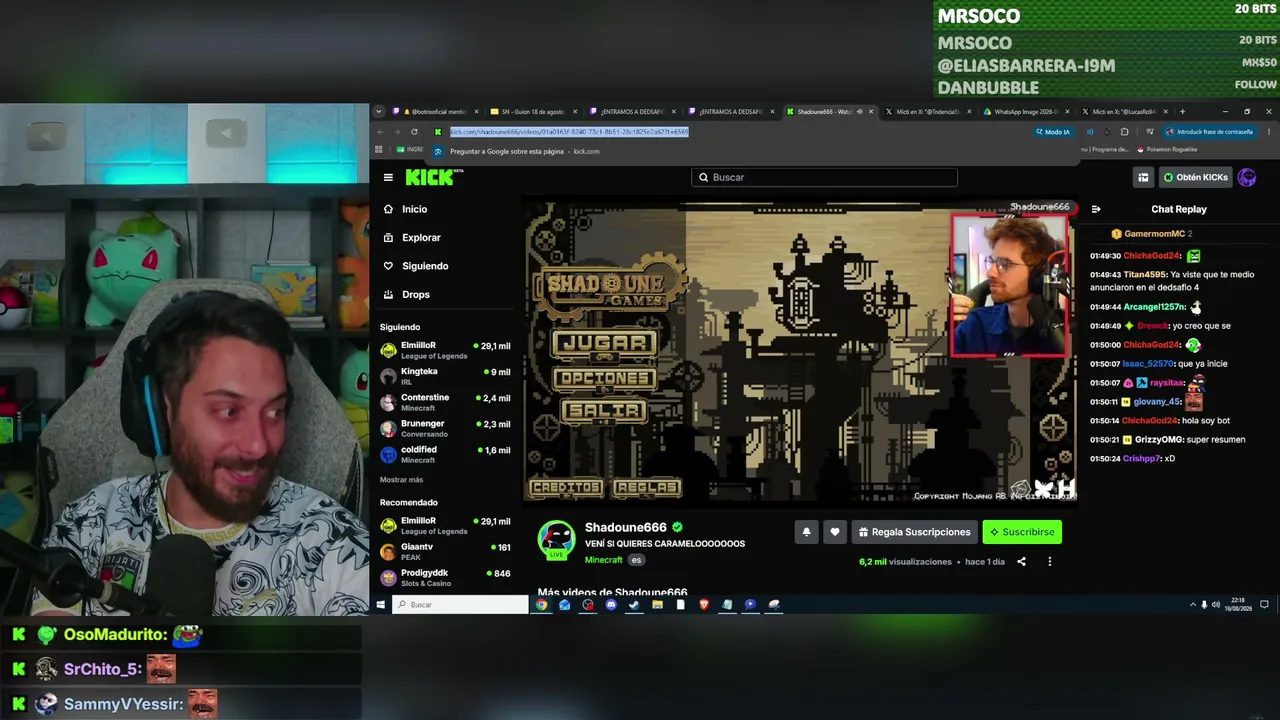The image size is (1280, 720).
Task: Expand followed channels with Mostrar más
Action: click(401, 480)
